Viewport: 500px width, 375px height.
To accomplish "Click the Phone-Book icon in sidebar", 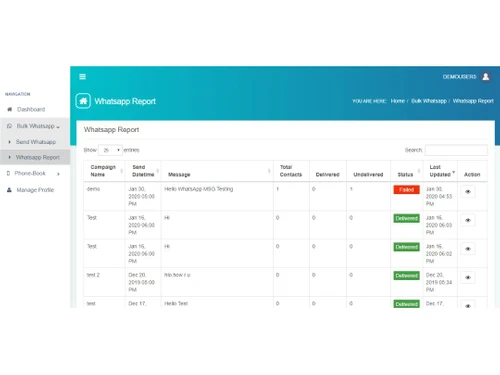I will coord(9,173).
